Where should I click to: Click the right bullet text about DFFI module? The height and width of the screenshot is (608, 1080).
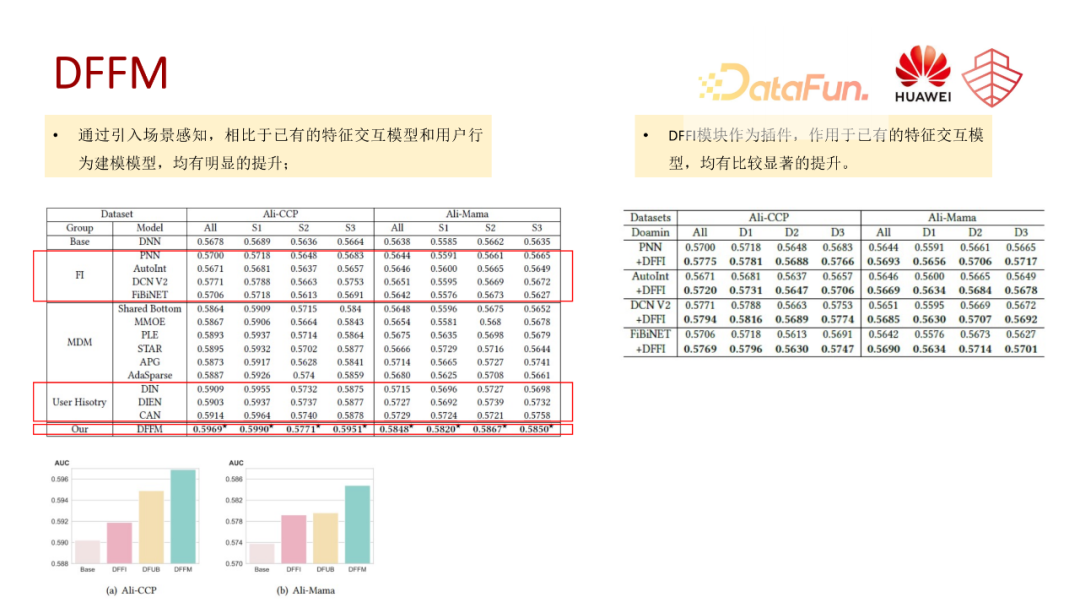pos(825,148)
